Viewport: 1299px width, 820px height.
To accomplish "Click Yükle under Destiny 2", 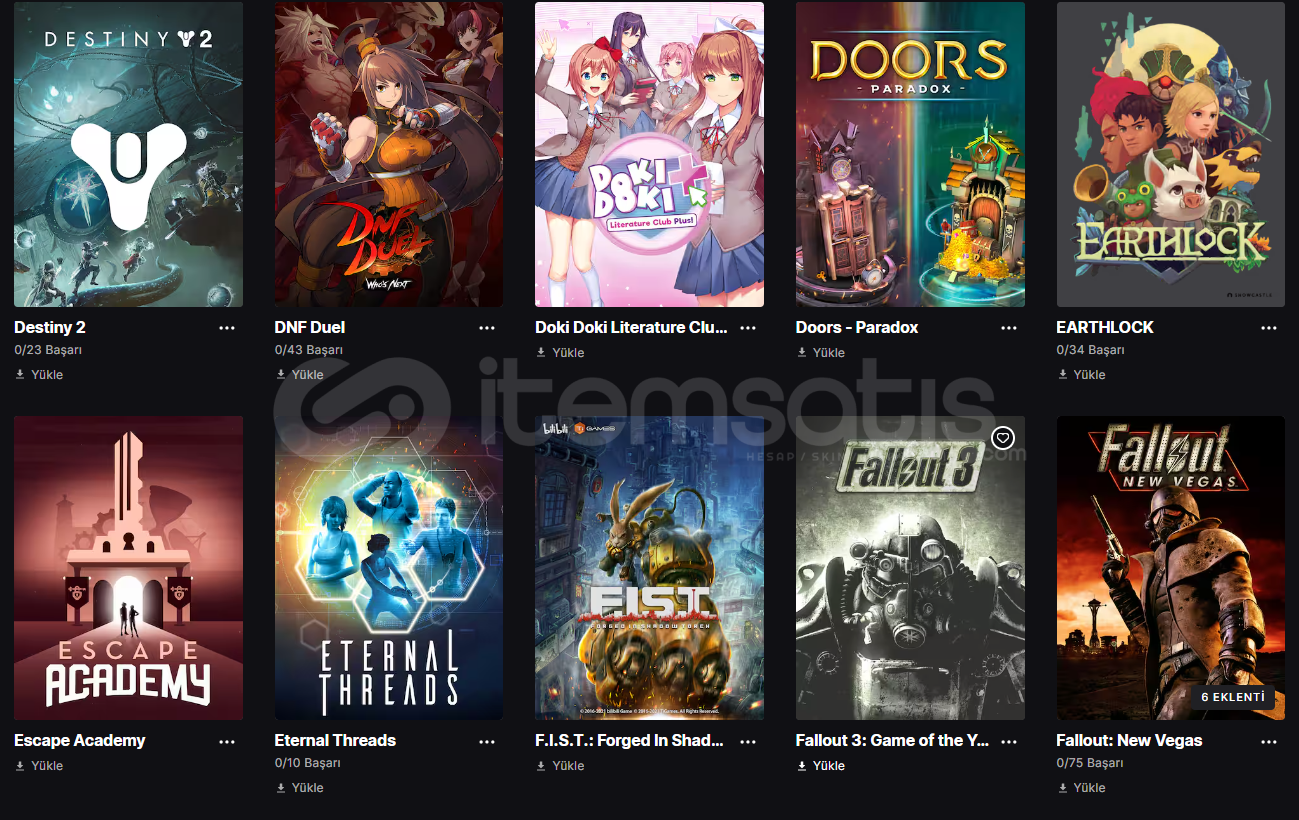I will [x=39, y=374].
